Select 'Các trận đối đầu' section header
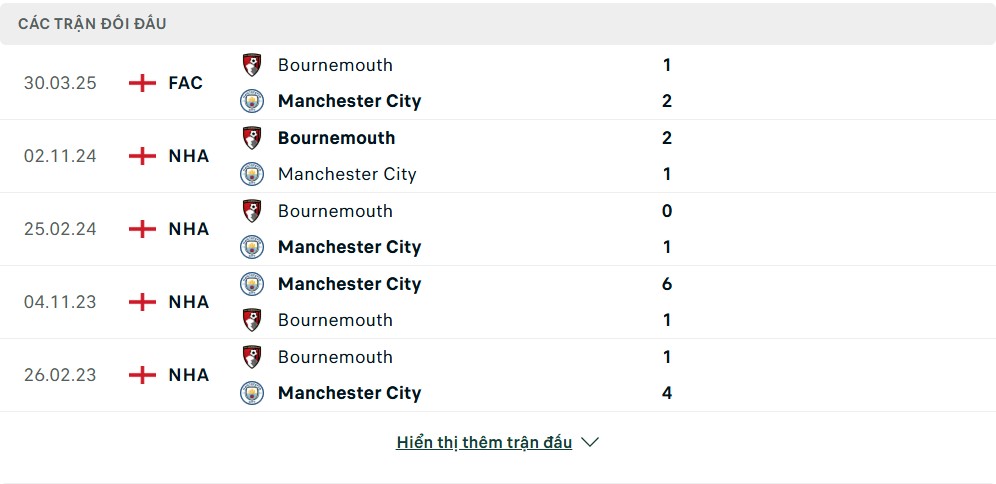Viewport: 996px width, 484px height. coord(92,24)
